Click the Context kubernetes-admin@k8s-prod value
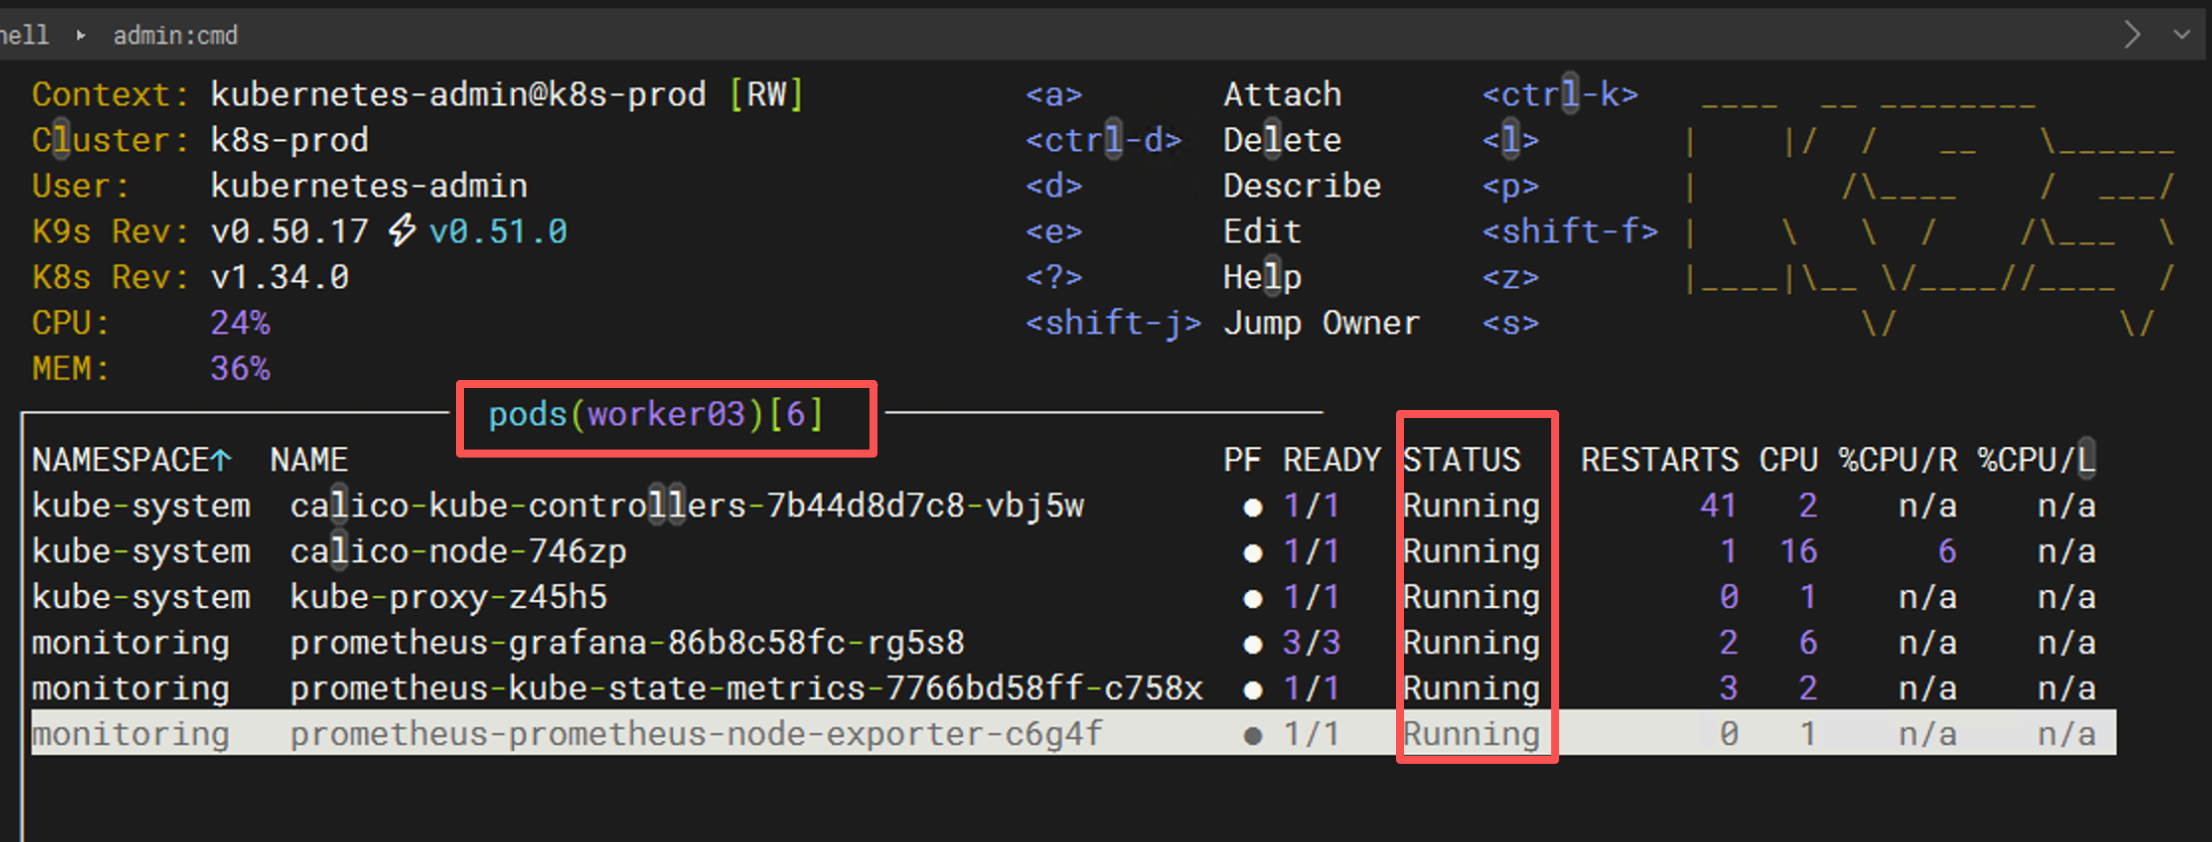This screenshot has height=842, width=2212. (x=458, y=94)
